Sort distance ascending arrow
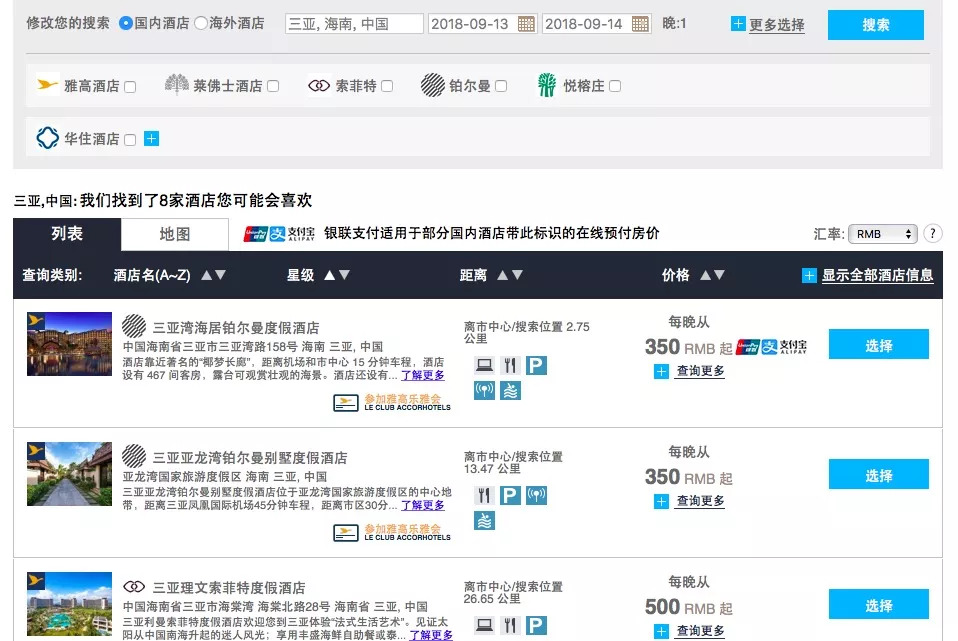Viewport: 958px width, 641px height. 502,275
